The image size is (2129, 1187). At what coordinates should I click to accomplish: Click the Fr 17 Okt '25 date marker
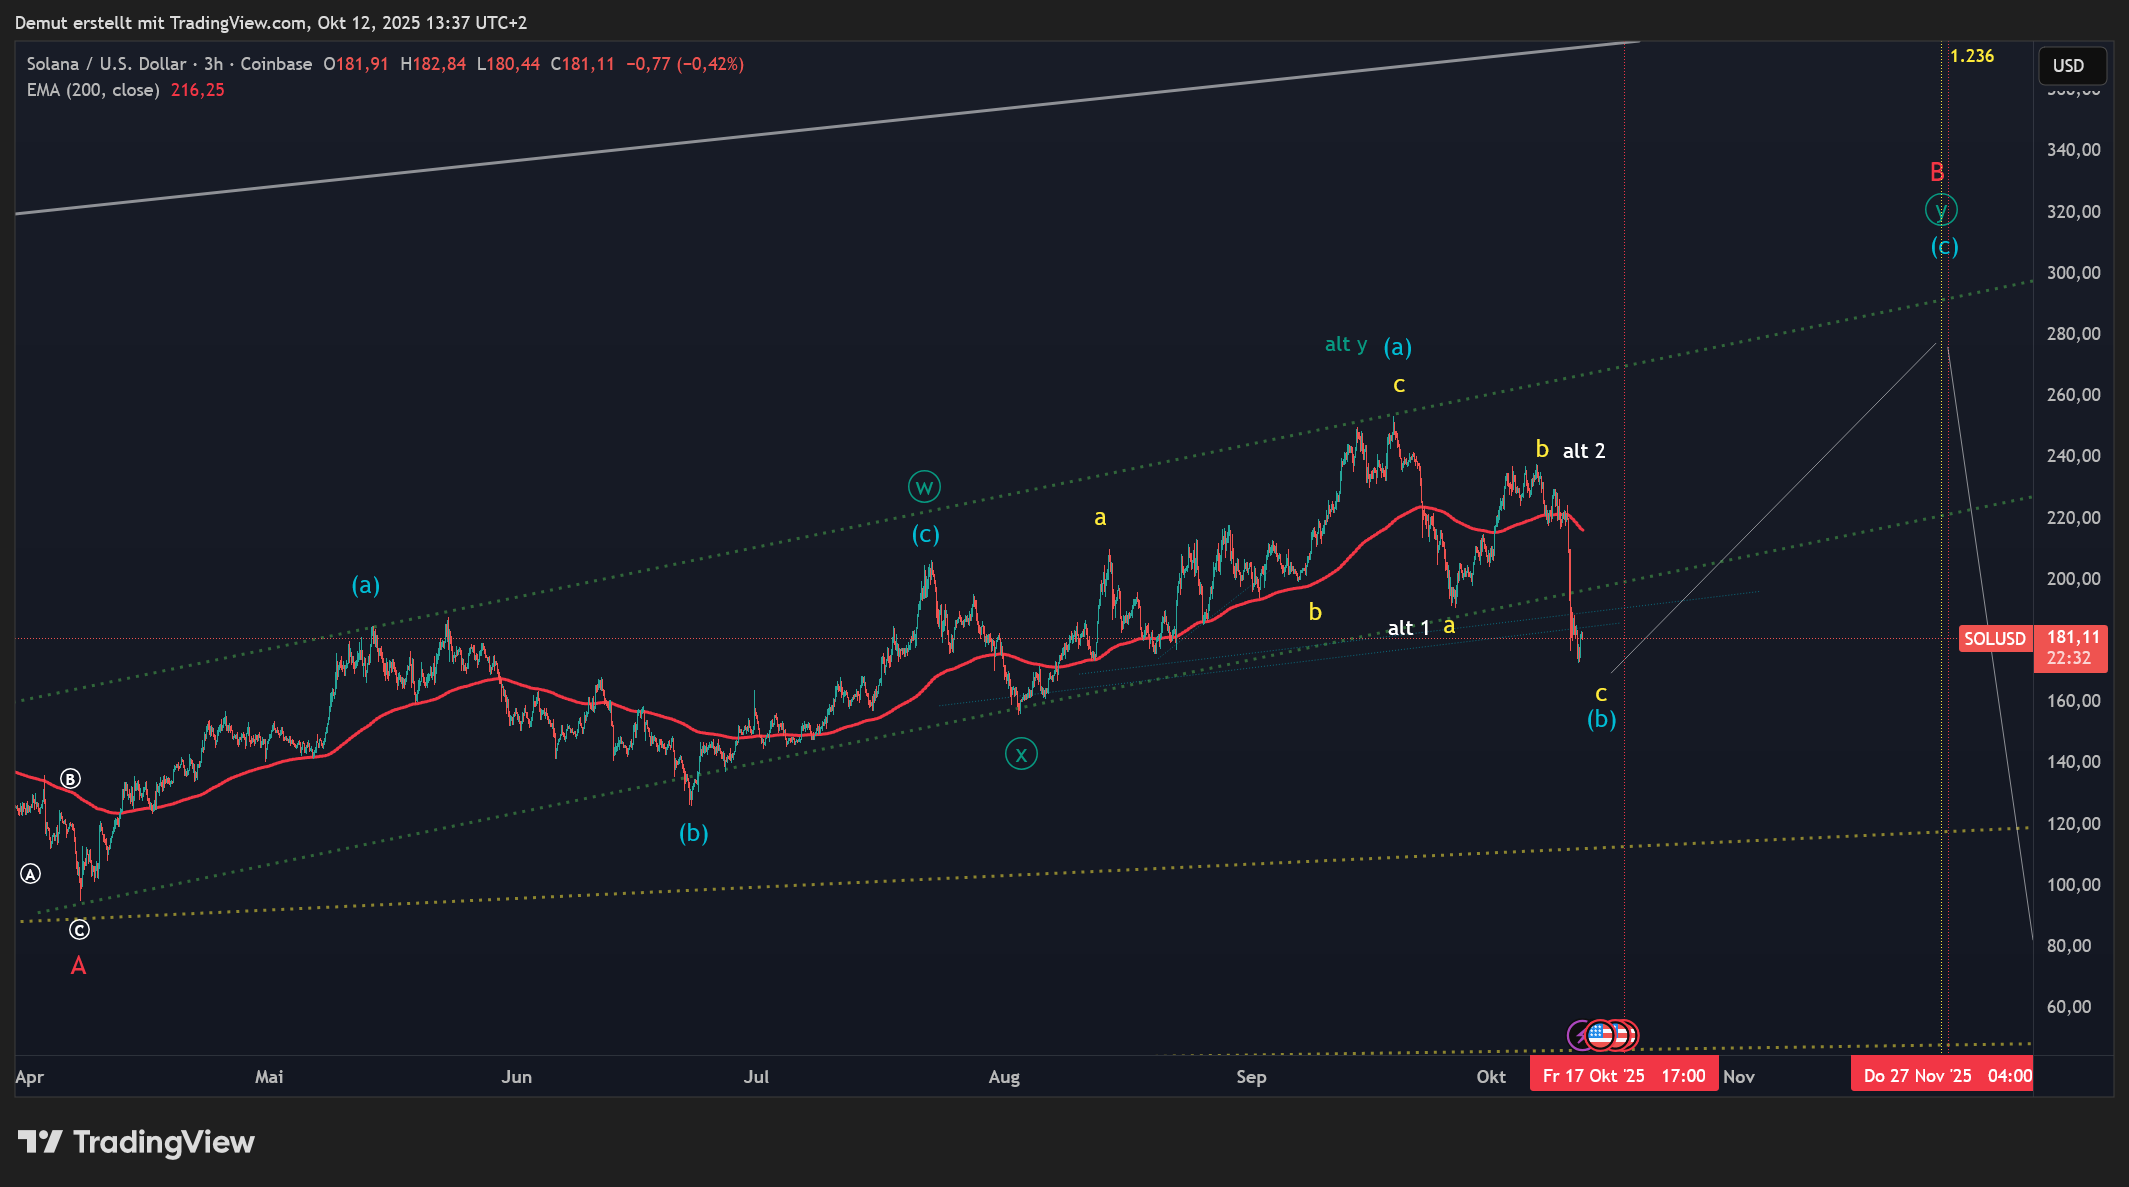(x=1623, y=1076)
